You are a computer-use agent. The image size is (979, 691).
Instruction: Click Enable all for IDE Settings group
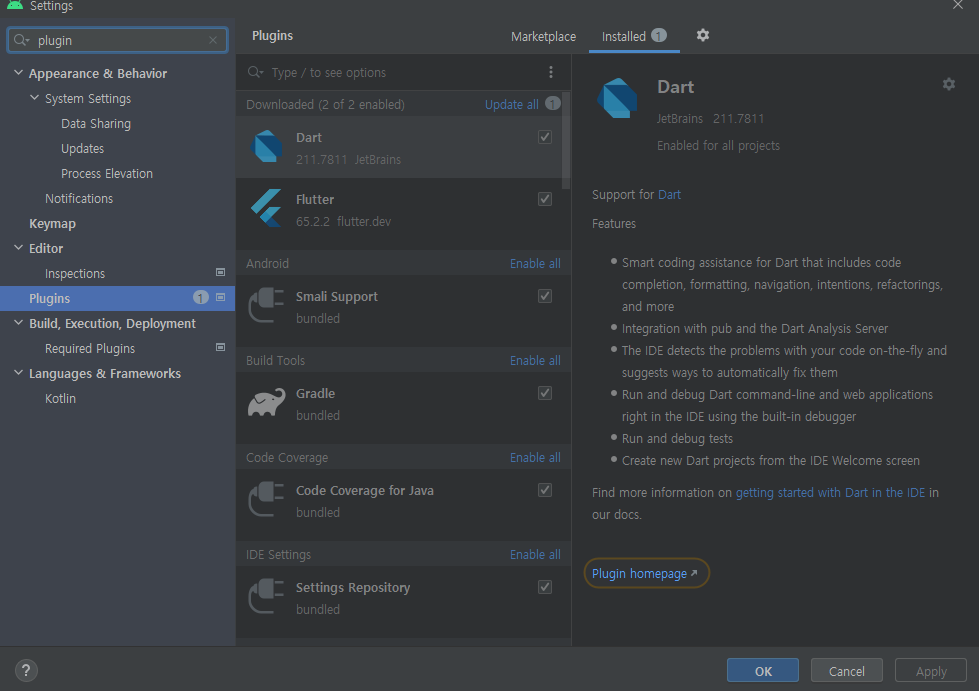point(535,554)
